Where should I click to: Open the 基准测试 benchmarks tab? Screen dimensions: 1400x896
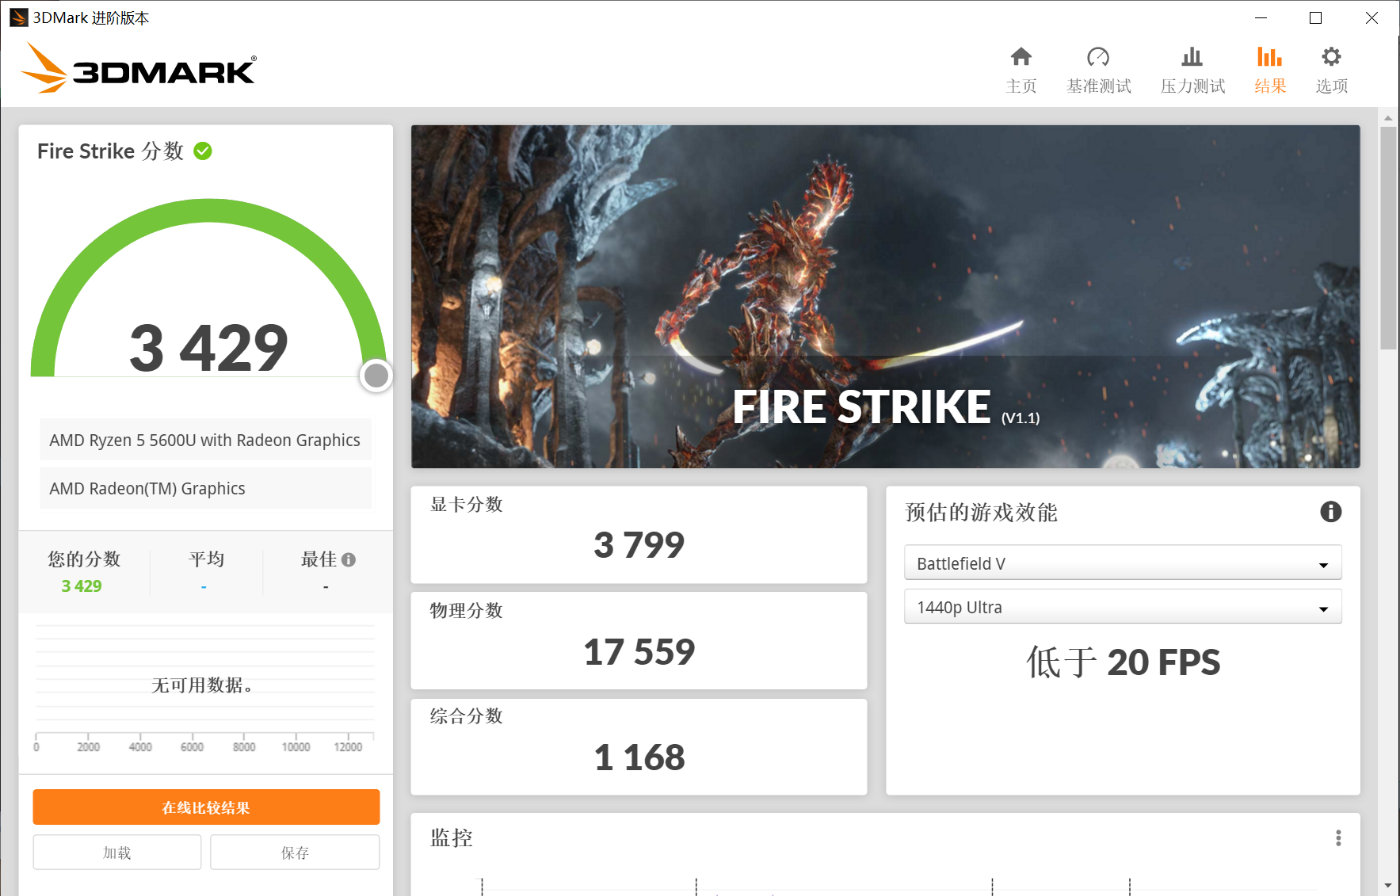point(1098,70)
